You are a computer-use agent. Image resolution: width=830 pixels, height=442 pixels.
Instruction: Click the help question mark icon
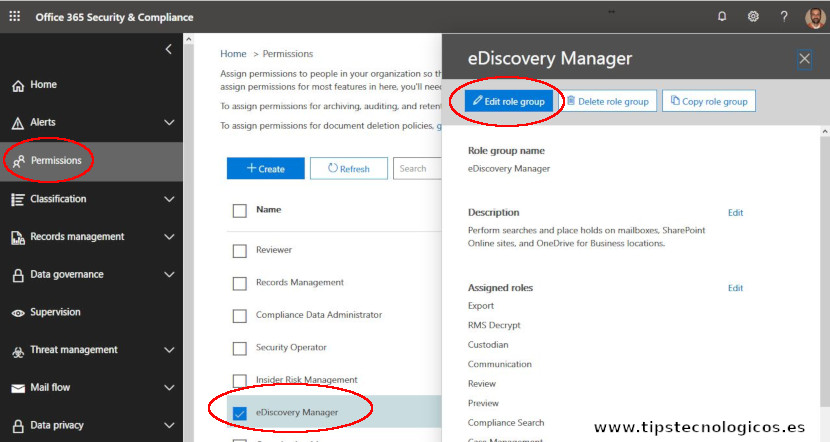(x=784, y=17)
